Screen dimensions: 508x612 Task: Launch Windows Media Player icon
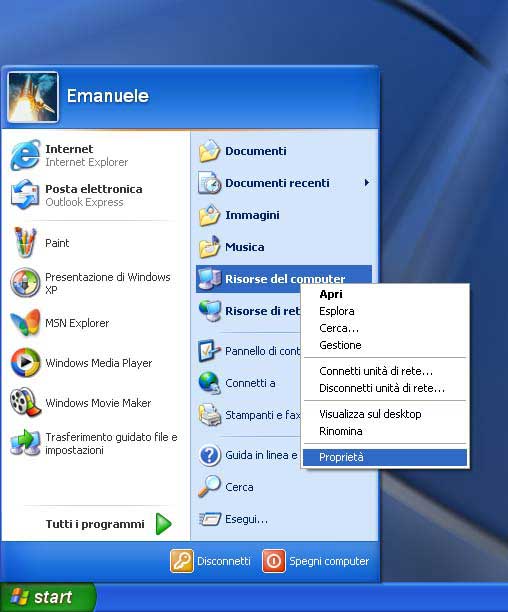point(25,363)
